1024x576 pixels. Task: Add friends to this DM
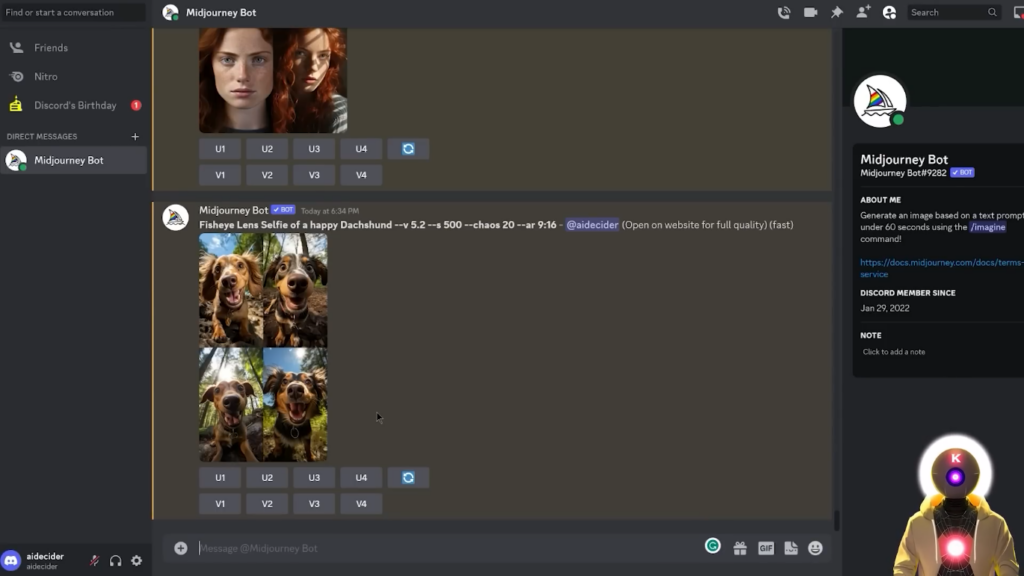point(863,13)
